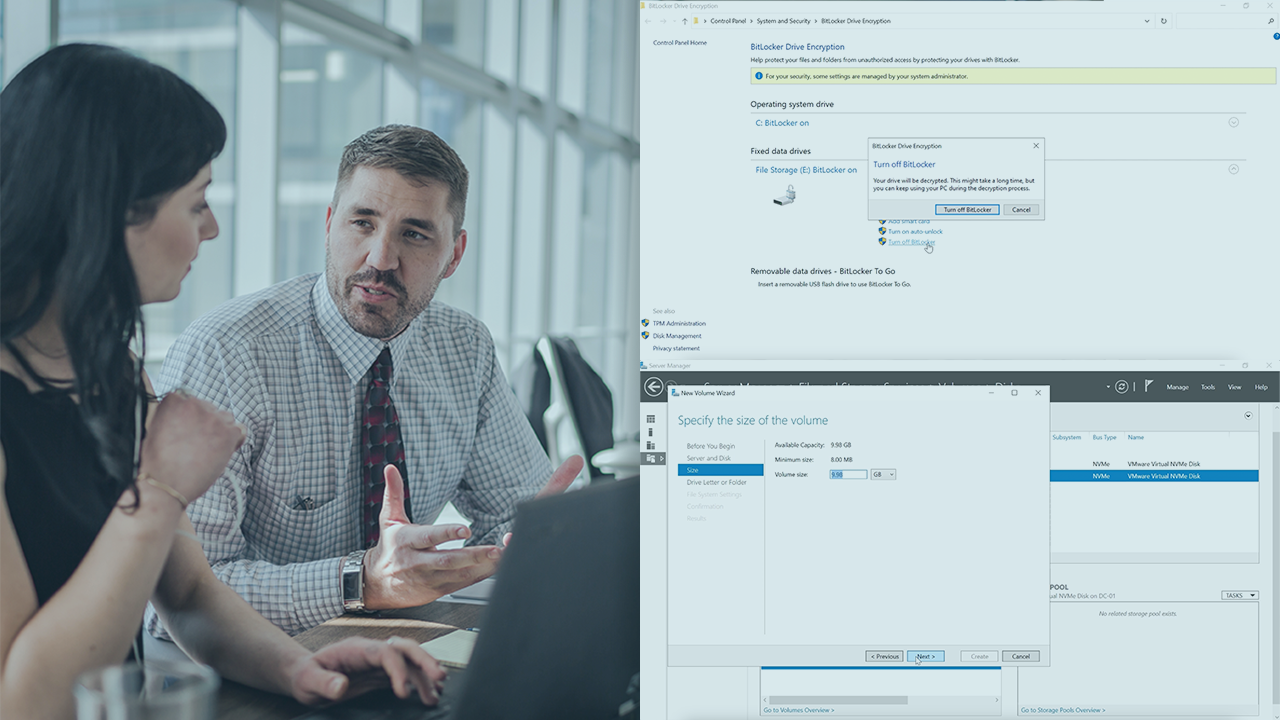Screen dimensions: 1280x720
Task: Click the Server Manager back arrow icon
Action: coord(654,387)
